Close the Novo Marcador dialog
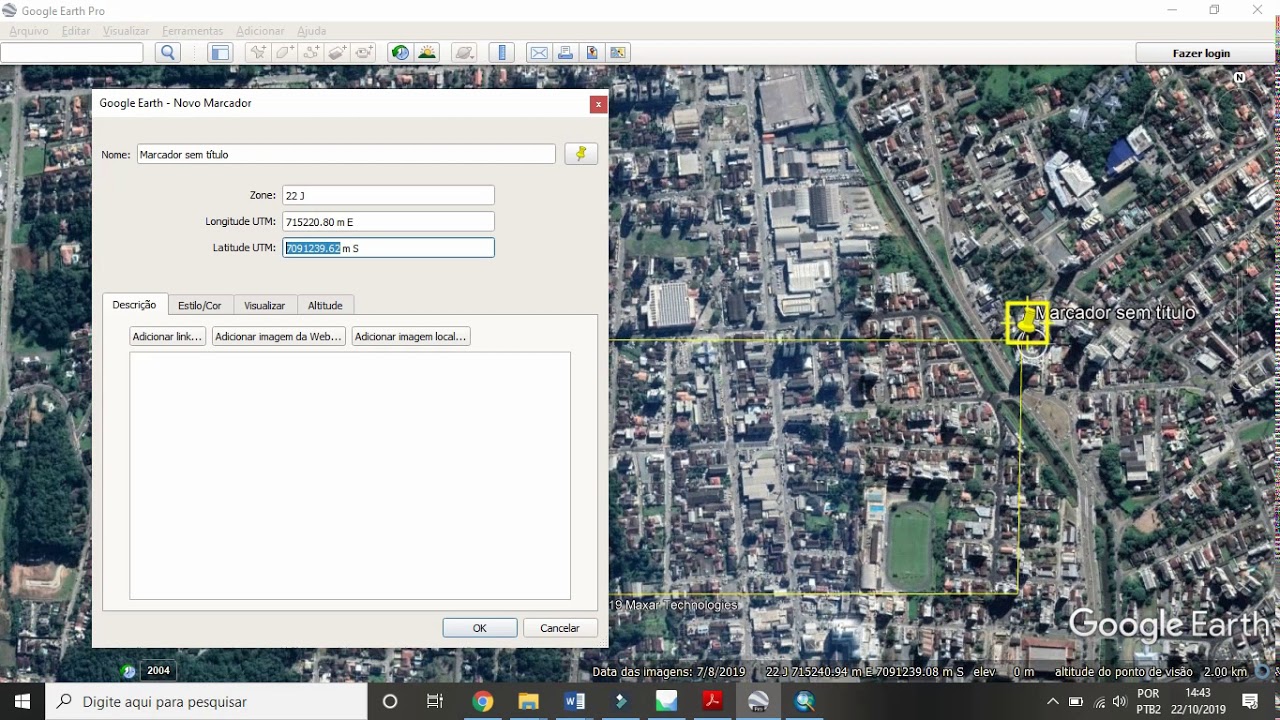 598,104
